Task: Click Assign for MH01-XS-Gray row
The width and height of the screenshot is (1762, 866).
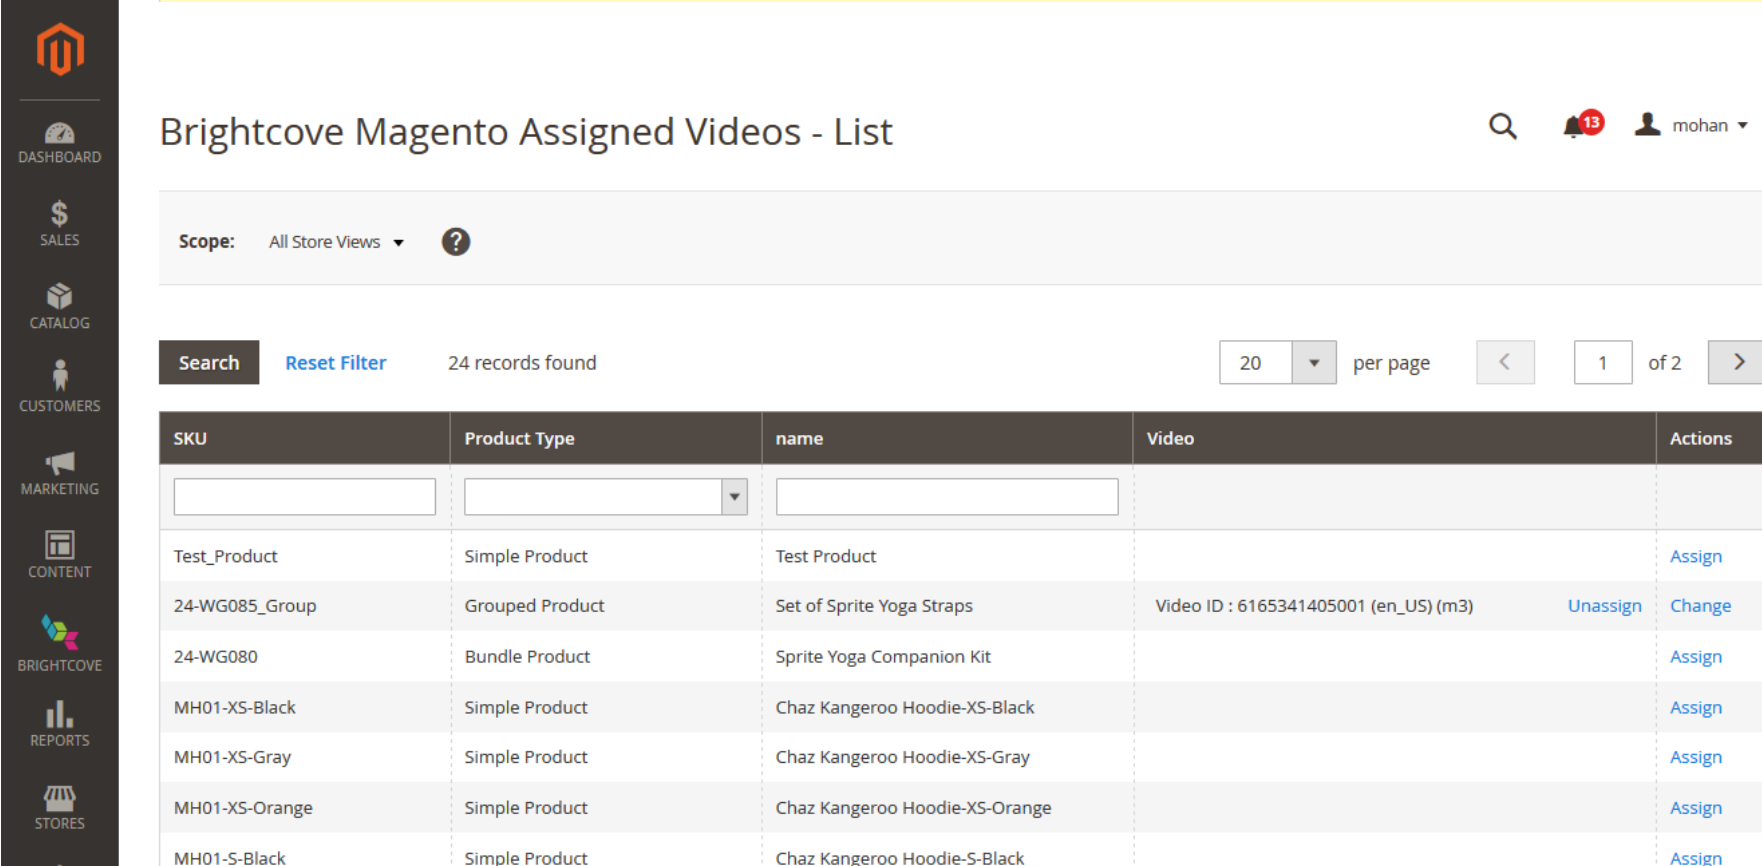Action: pyautogui.click(x=1696, y=757)
